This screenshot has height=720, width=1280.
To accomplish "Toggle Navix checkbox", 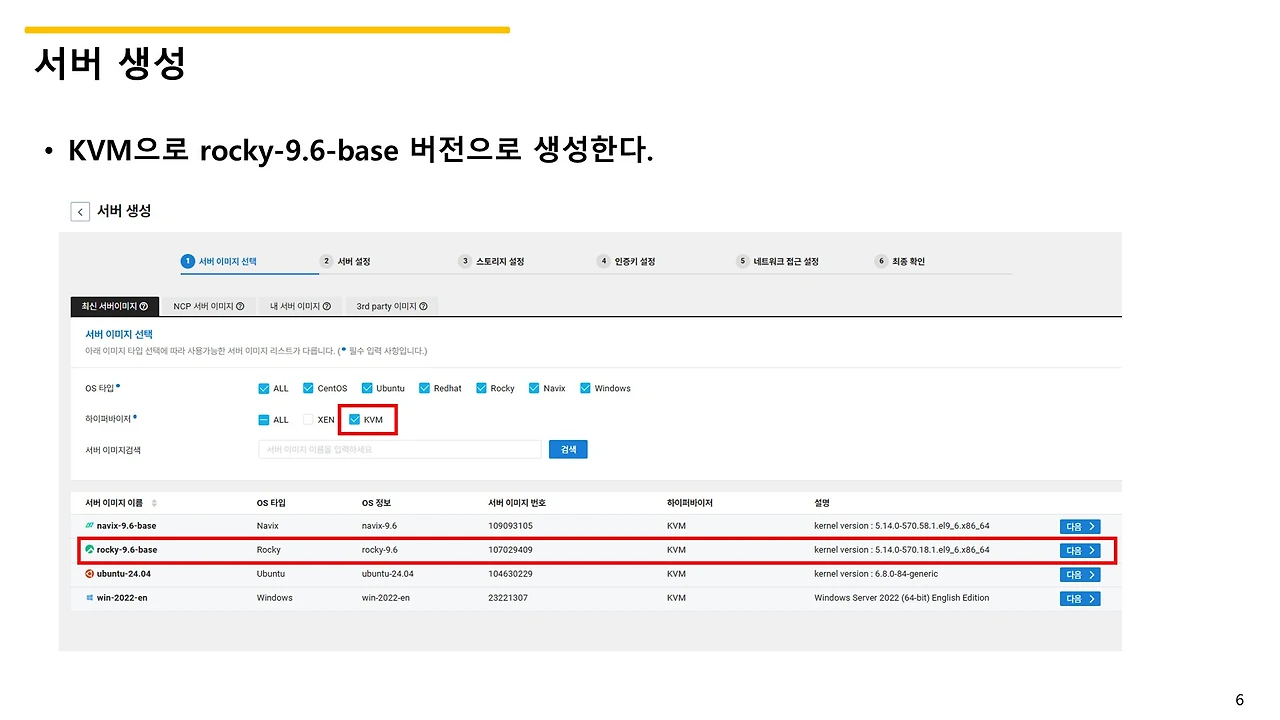I will pos(534,388).
